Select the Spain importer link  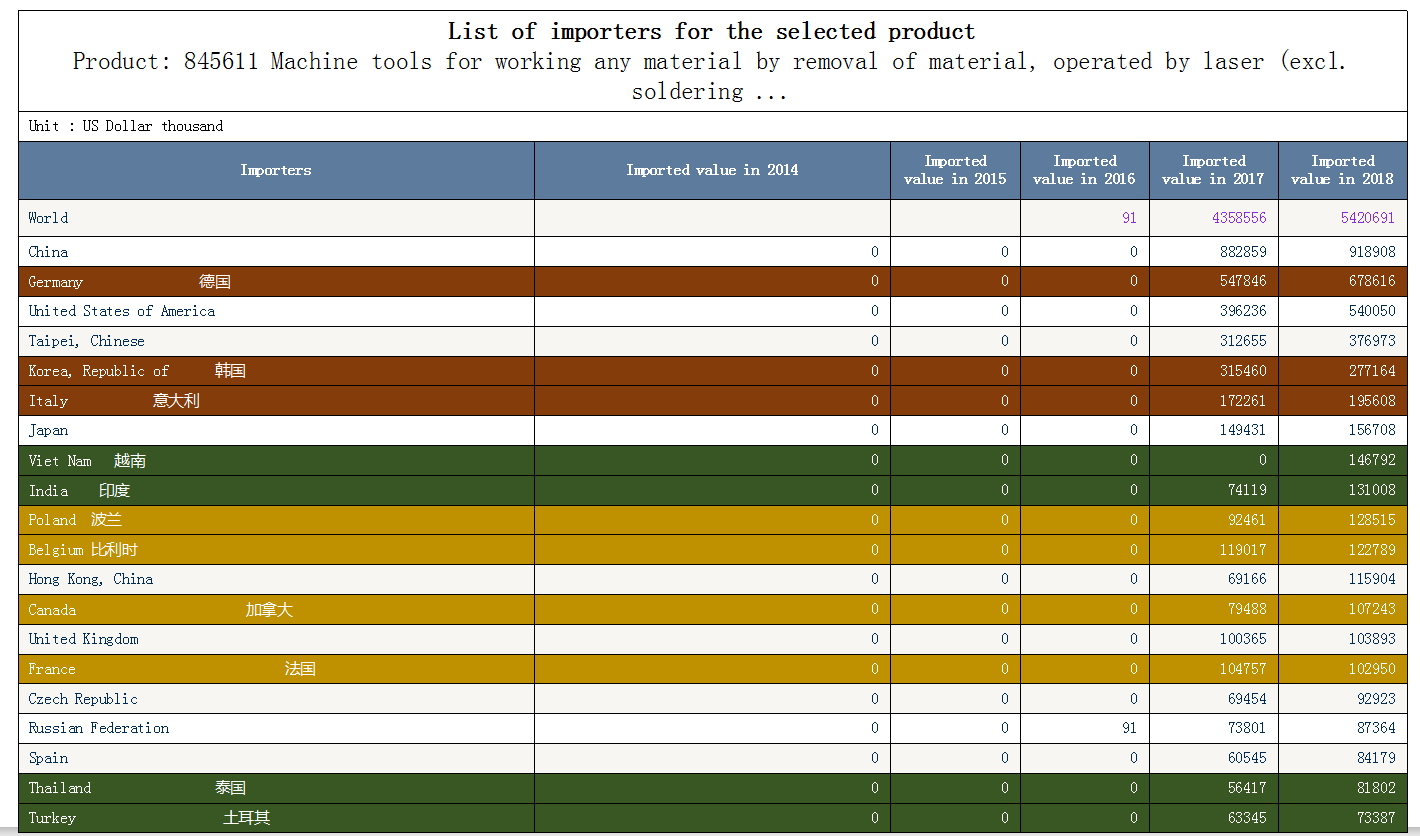click(48, 758)
